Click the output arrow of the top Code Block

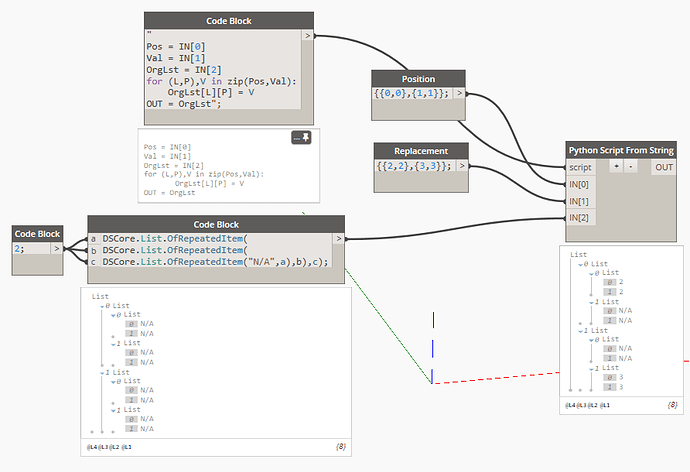[x=308, y=35]
